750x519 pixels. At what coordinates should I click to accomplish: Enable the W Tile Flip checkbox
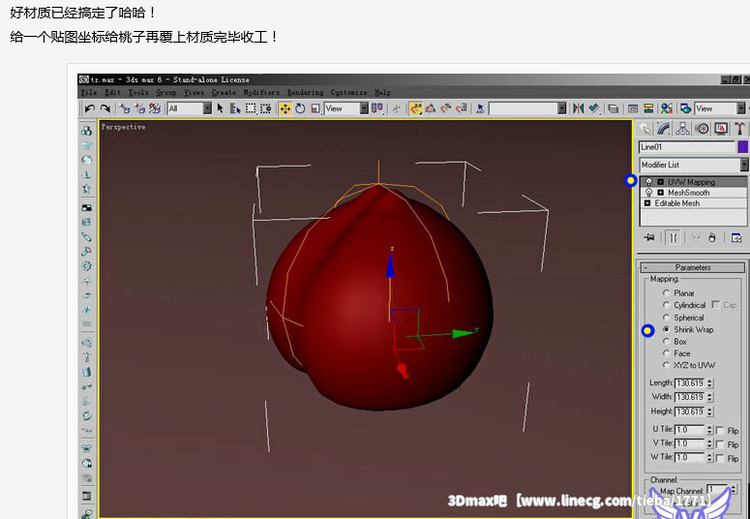click(x=720, y=458)
